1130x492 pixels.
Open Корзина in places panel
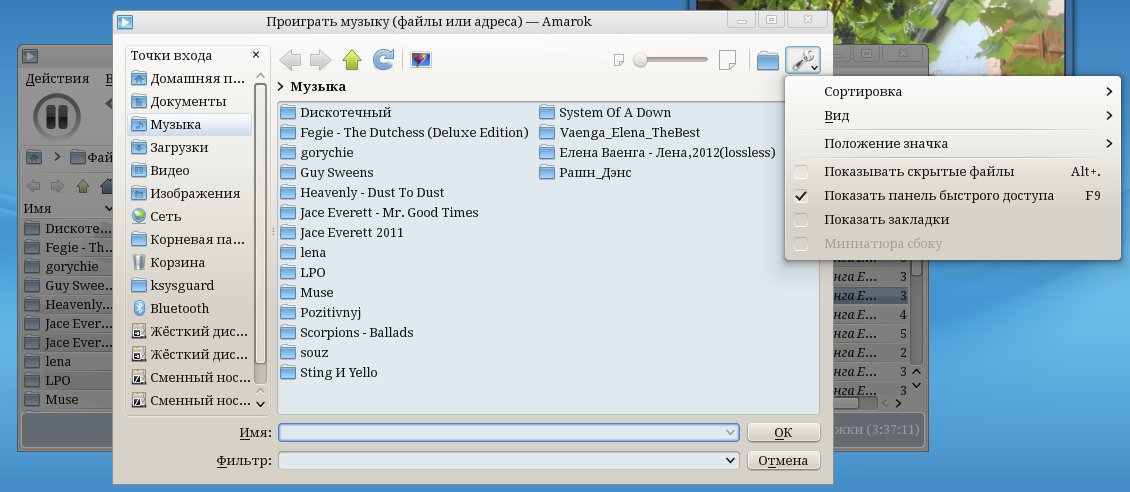click(x=190, y=262)
